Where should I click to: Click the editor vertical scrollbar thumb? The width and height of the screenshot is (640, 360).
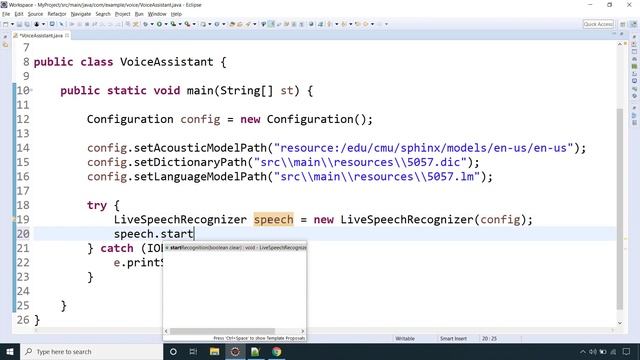tap(620, 208)
